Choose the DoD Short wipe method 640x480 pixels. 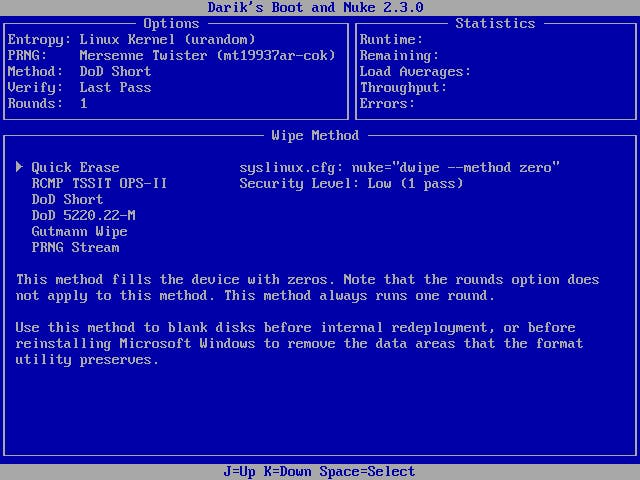(67, 199)
